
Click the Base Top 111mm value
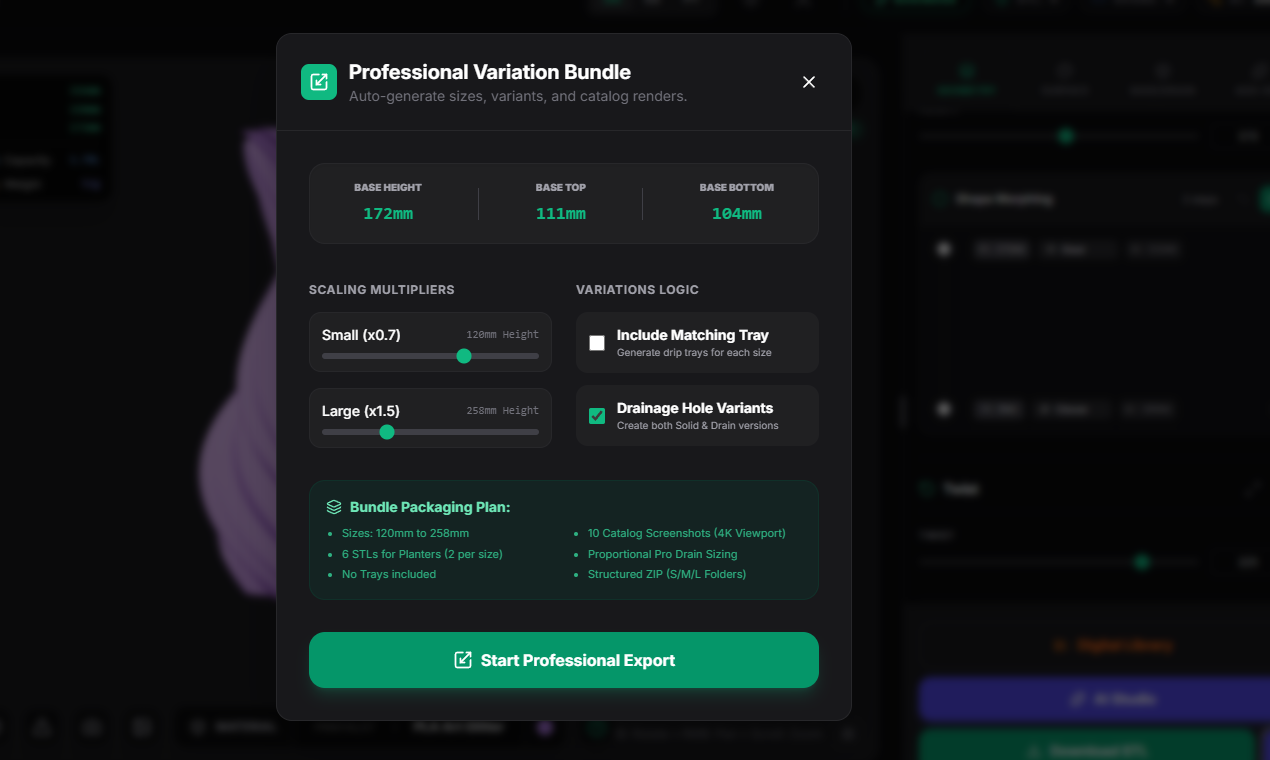(561, 214)
